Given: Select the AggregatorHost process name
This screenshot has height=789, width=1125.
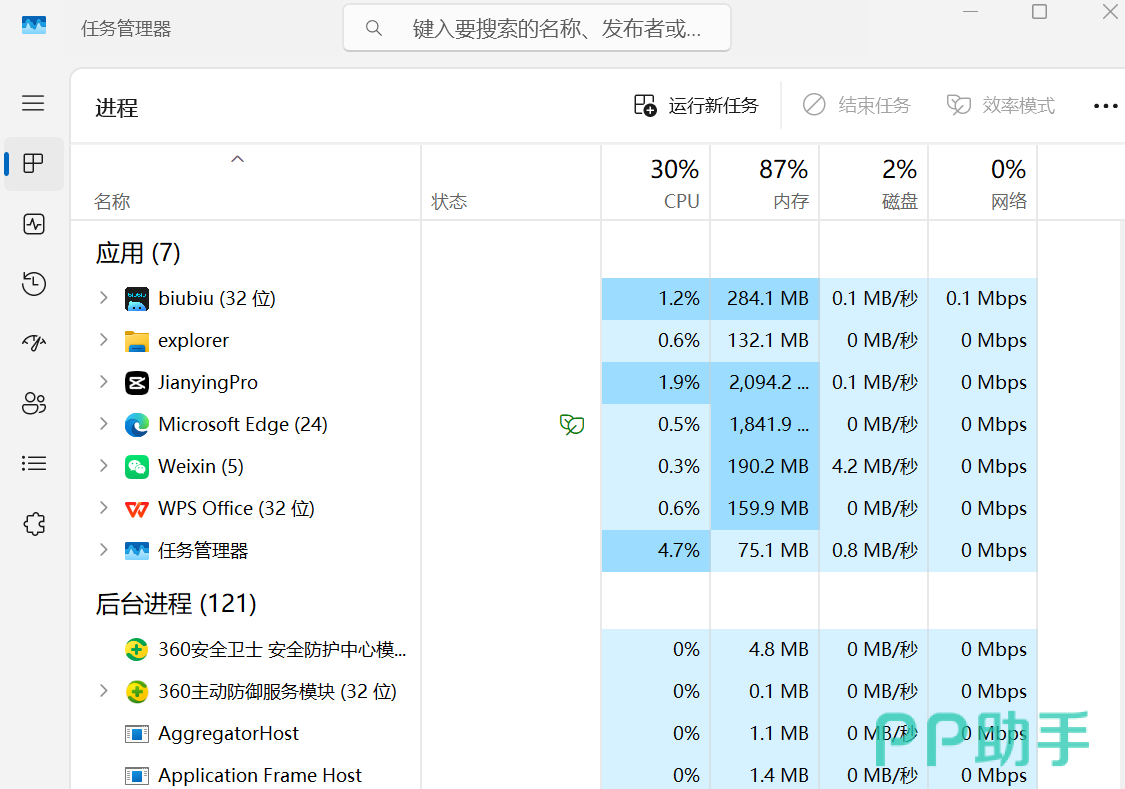Looking at the screenshot, I should point(228,733).
